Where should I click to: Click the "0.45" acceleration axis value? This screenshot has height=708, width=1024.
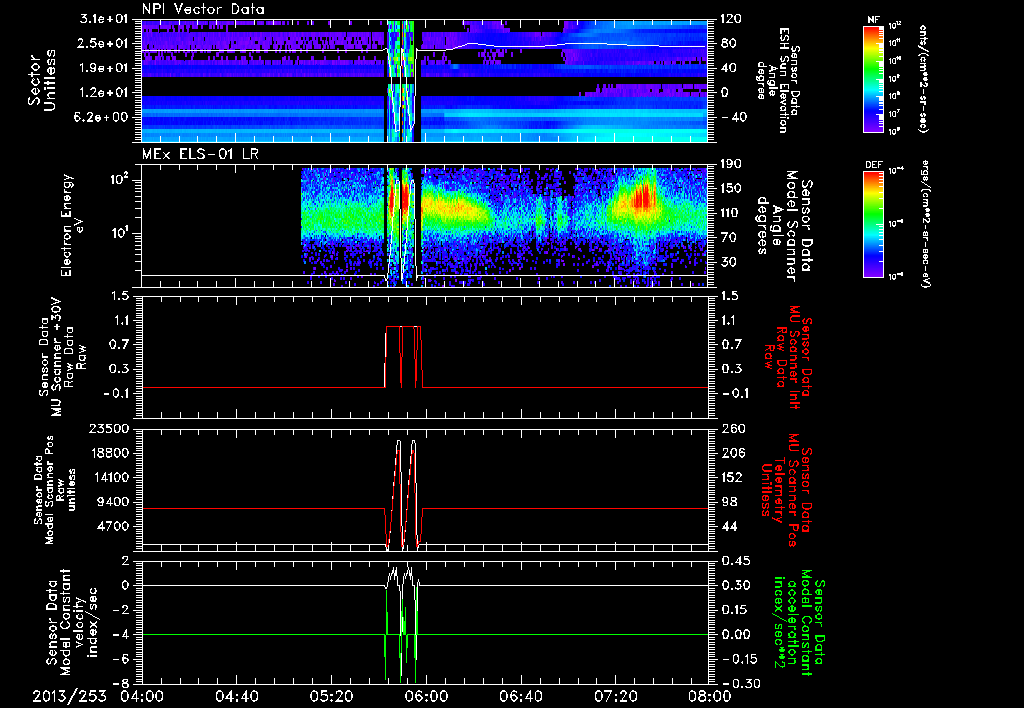pos(736,561)
